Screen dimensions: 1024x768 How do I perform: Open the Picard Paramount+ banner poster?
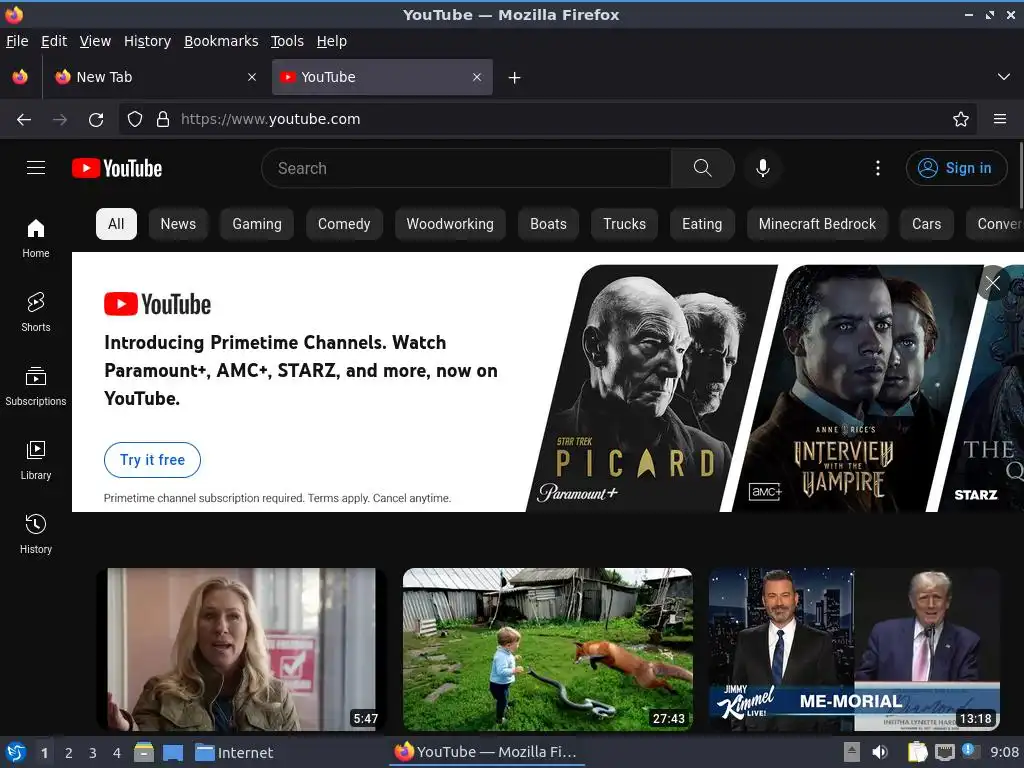point(652,388)
